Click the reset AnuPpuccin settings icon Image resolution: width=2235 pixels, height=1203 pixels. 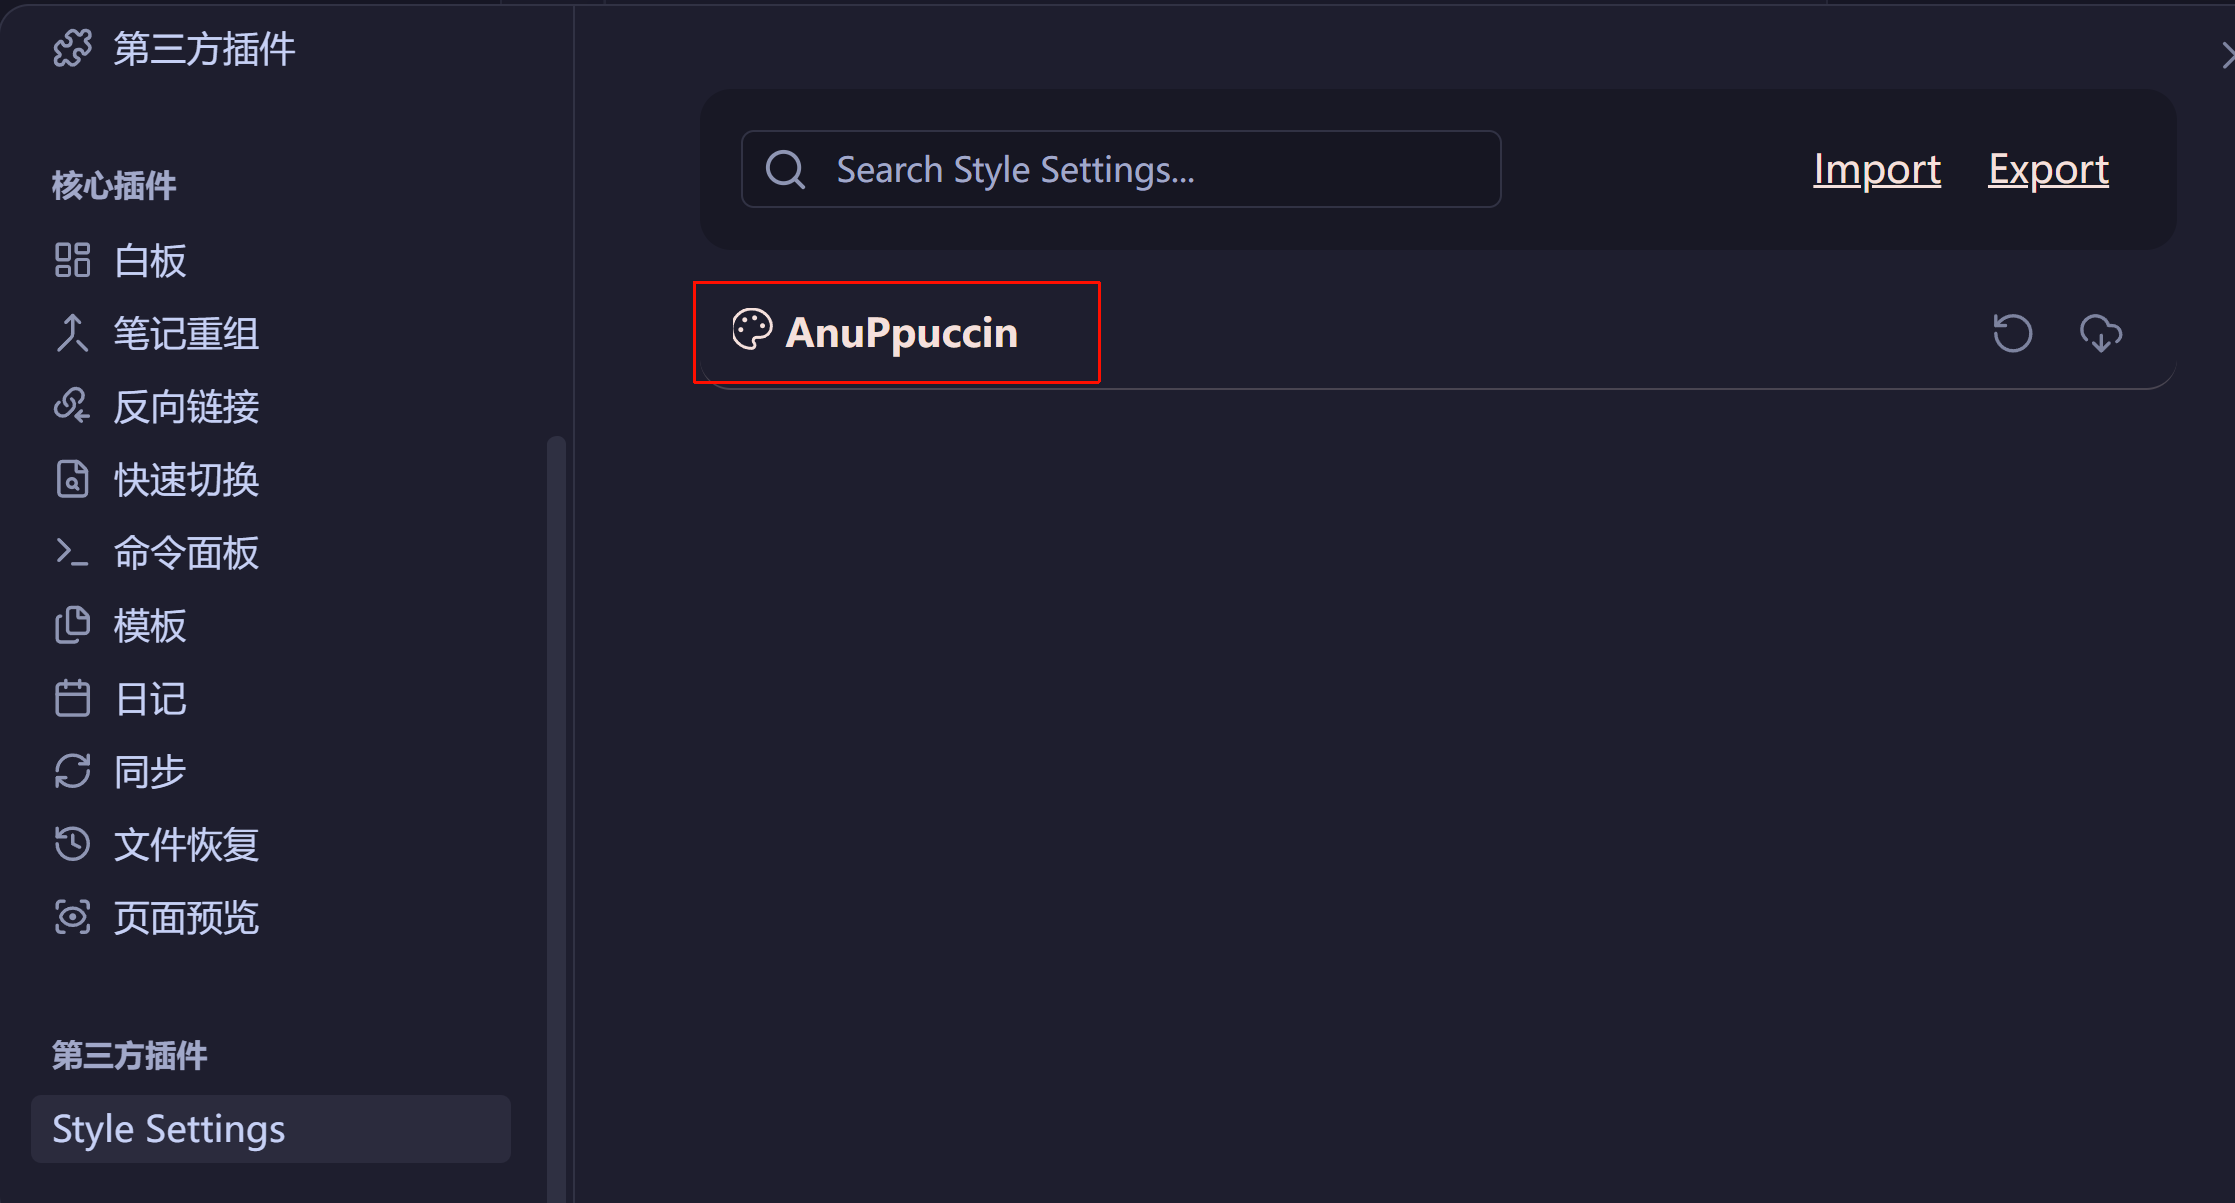[x=2012, y=333]
